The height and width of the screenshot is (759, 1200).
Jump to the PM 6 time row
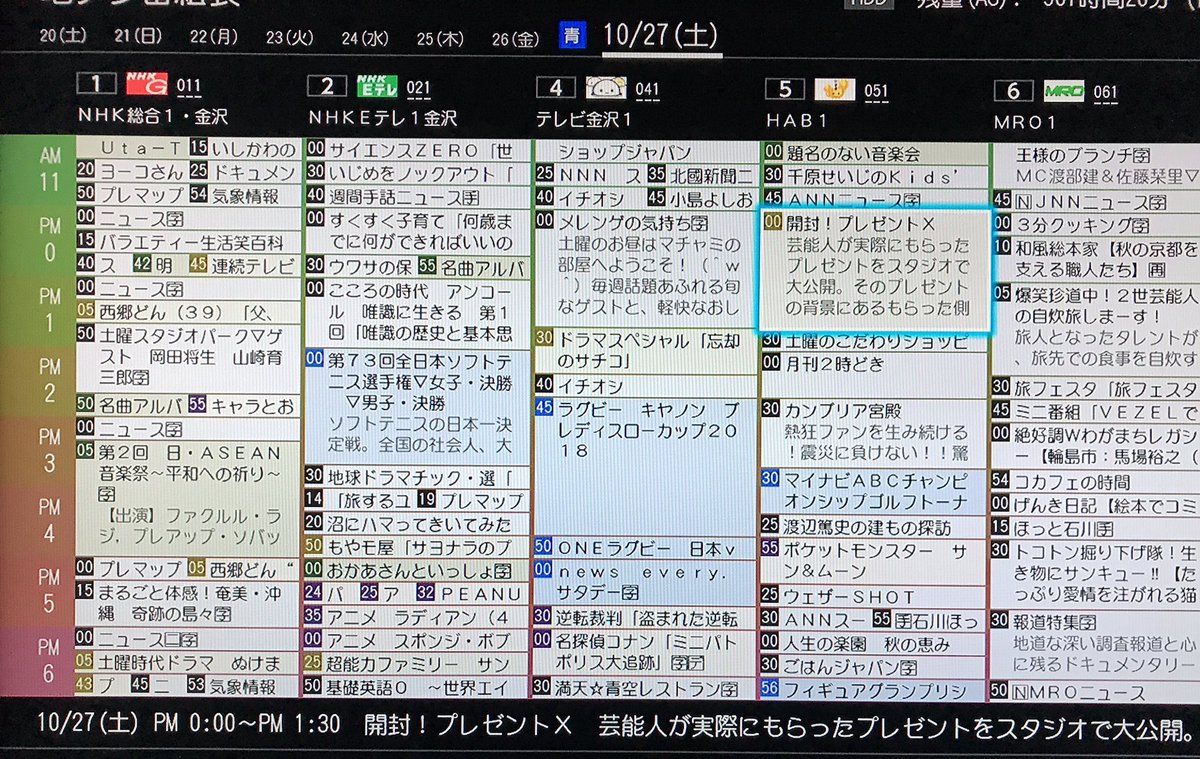pyautogui.click(x=49, y=661)
